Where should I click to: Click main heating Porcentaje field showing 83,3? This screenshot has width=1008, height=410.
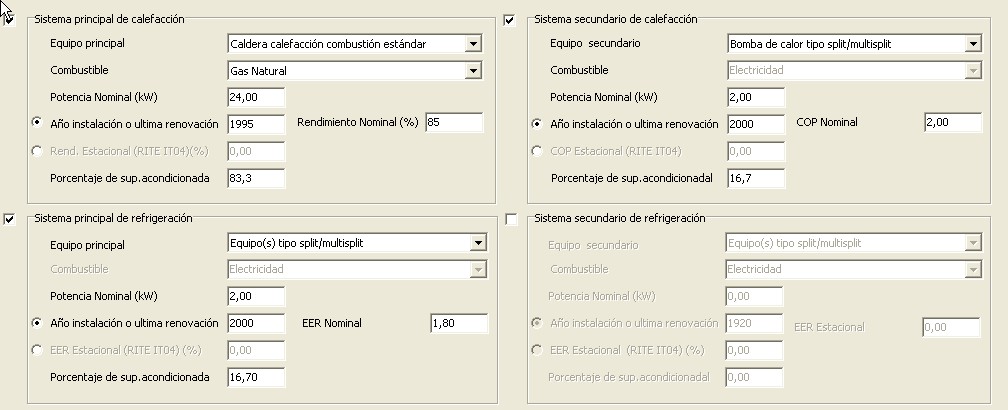coord(256,178)
